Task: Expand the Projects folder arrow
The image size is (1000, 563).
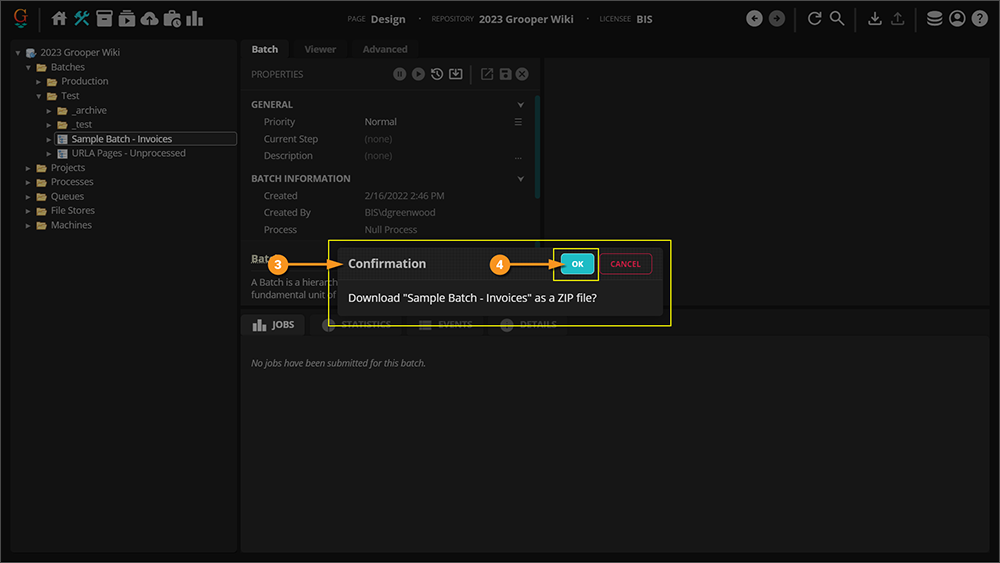Action: [x=28, y=168]
